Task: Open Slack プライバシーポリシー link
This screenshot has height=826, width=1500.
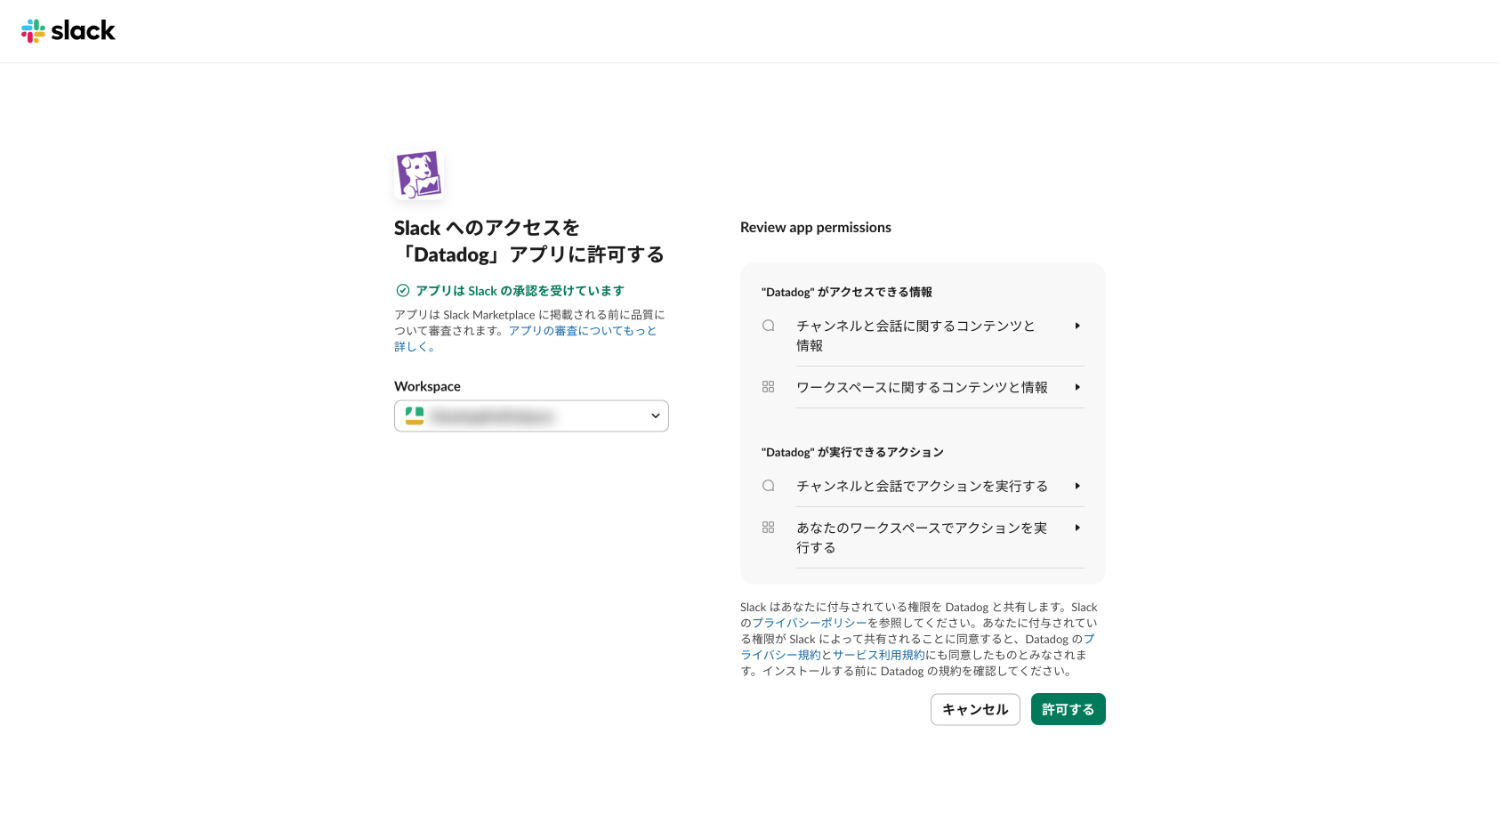Action: click(809, 623)
